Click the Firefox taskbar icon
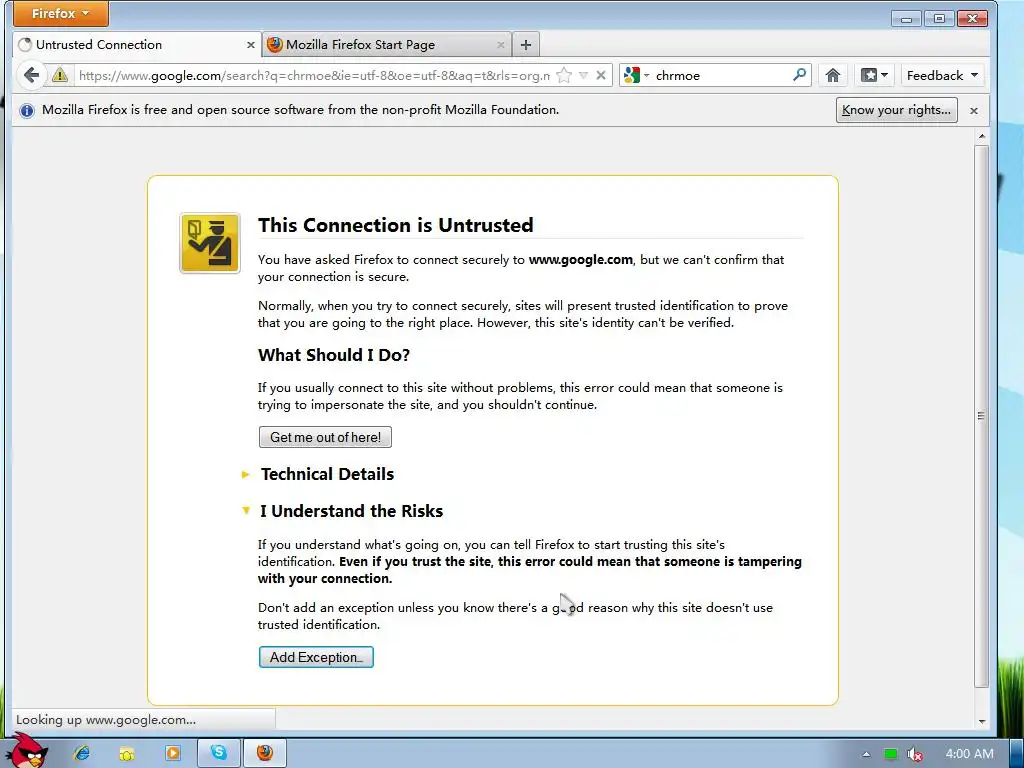The width and height of the screenshot is (1024, 768). [x=264, y=753]
